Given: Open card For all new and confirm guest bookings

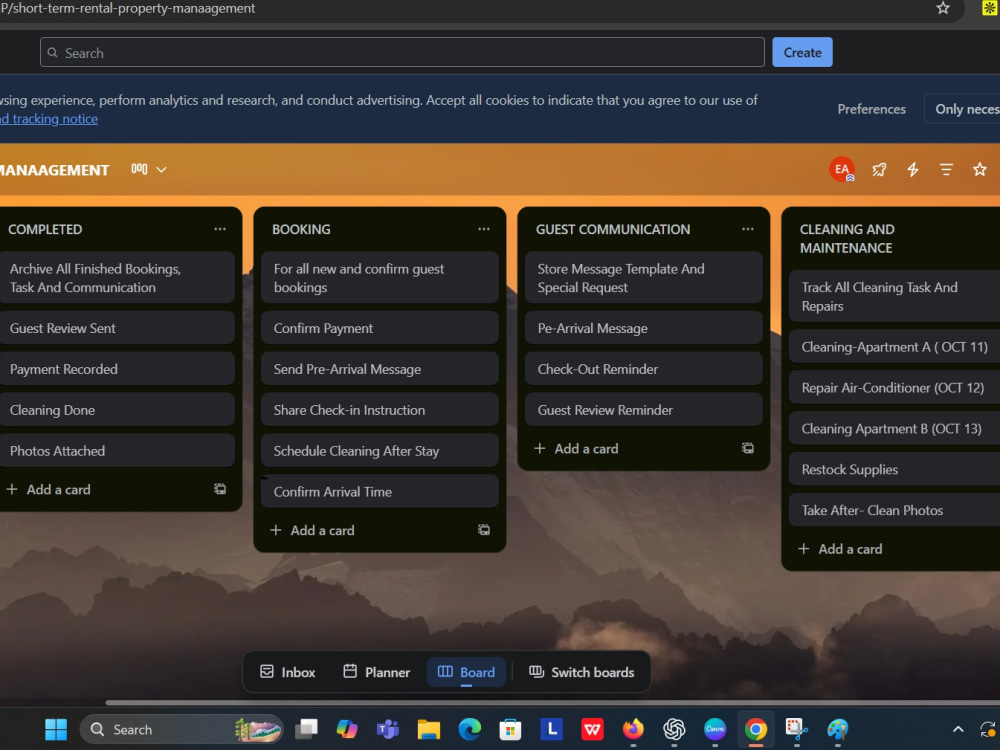Looking at the screenshot, I should point(379,277).
